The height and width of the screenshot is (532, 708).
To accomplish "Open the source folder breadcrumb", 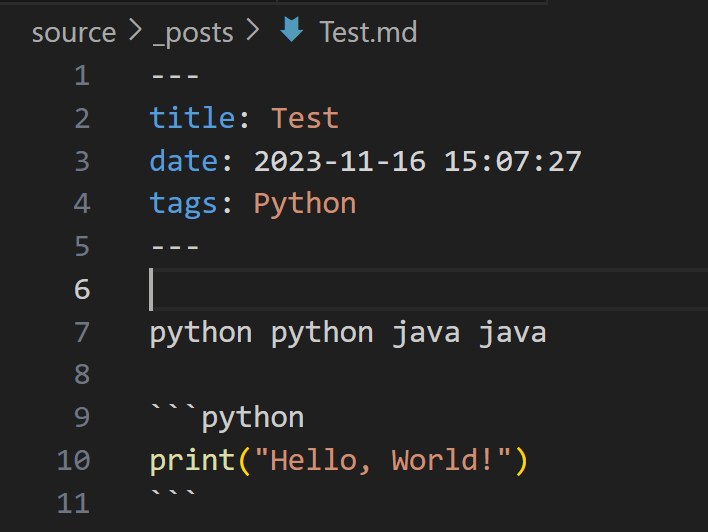I will [74, 32].
